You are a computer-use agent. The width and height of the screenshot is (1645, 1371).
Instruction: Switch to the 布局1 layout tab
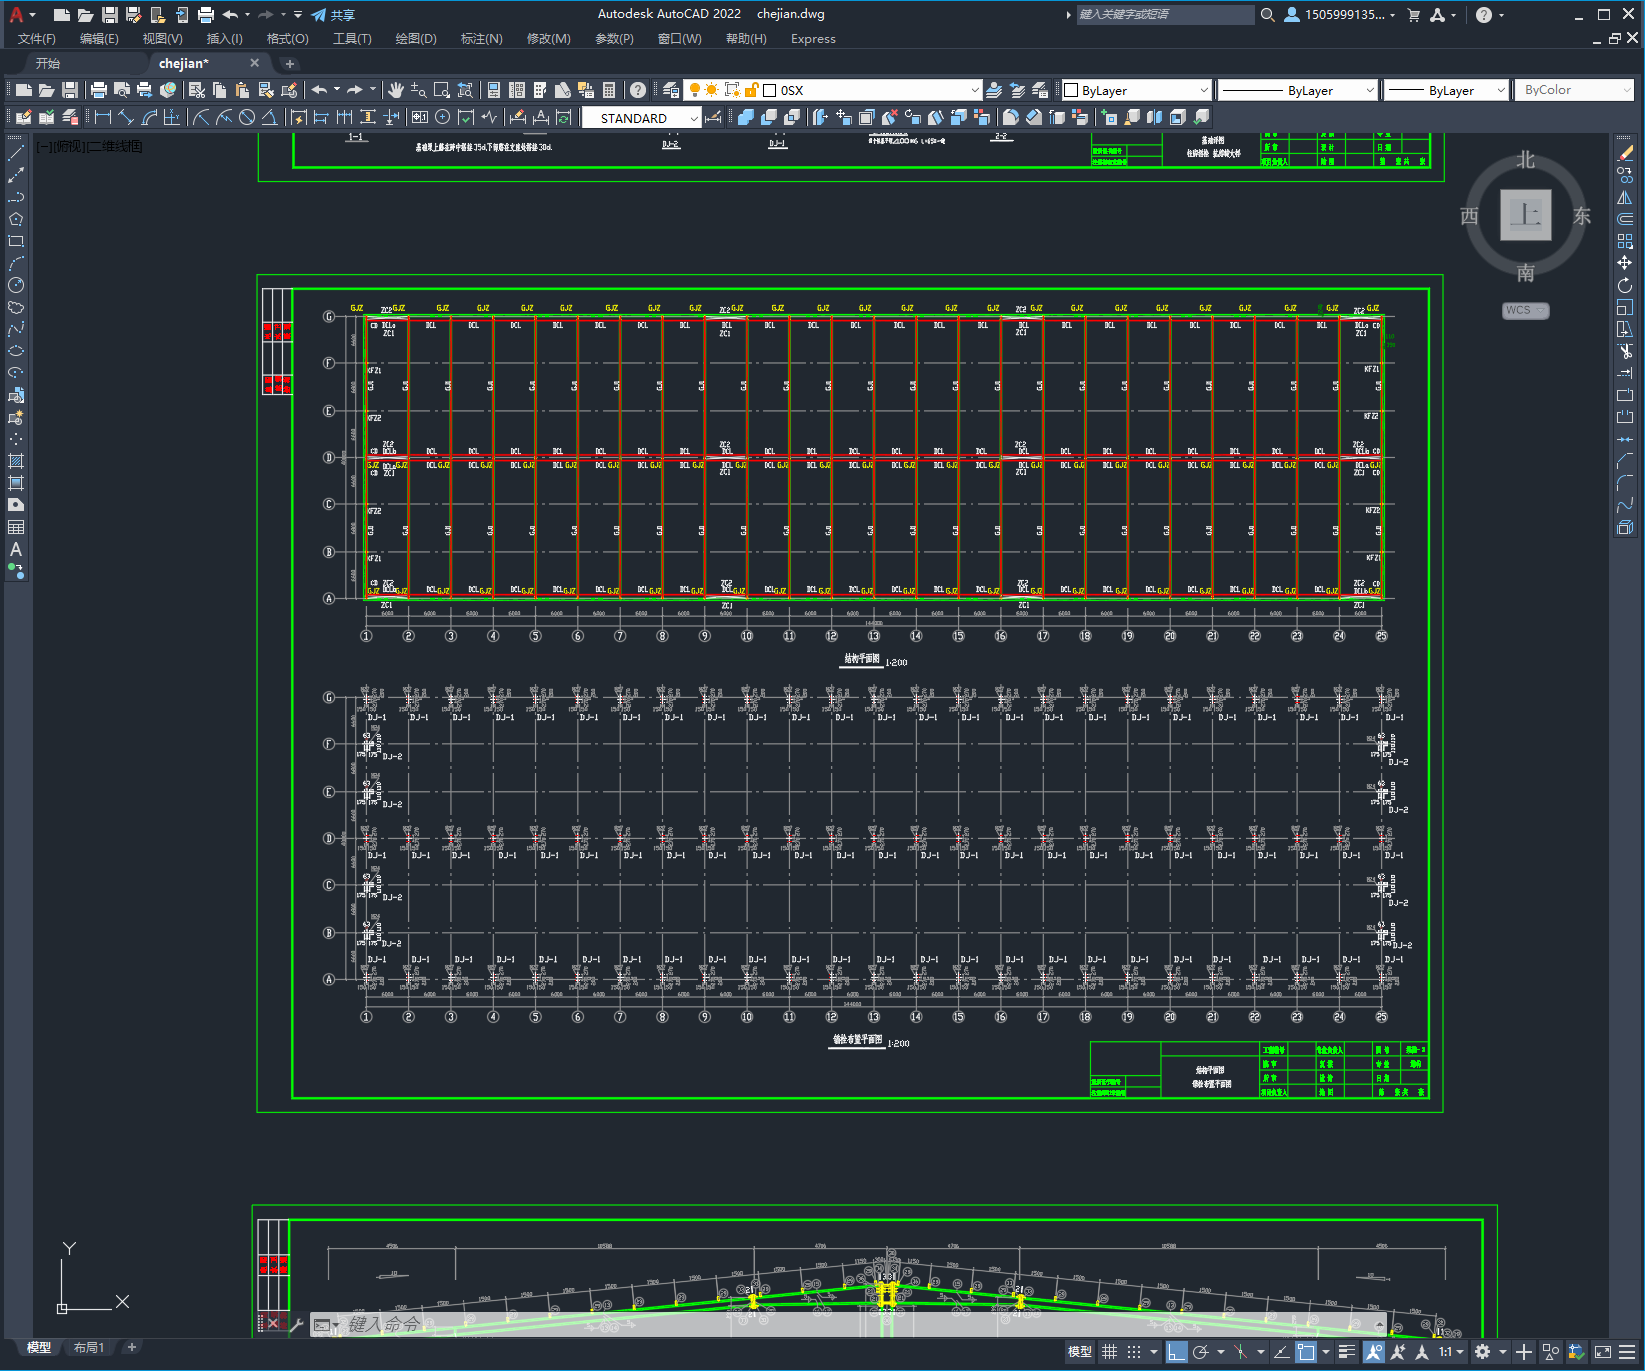89,1348
